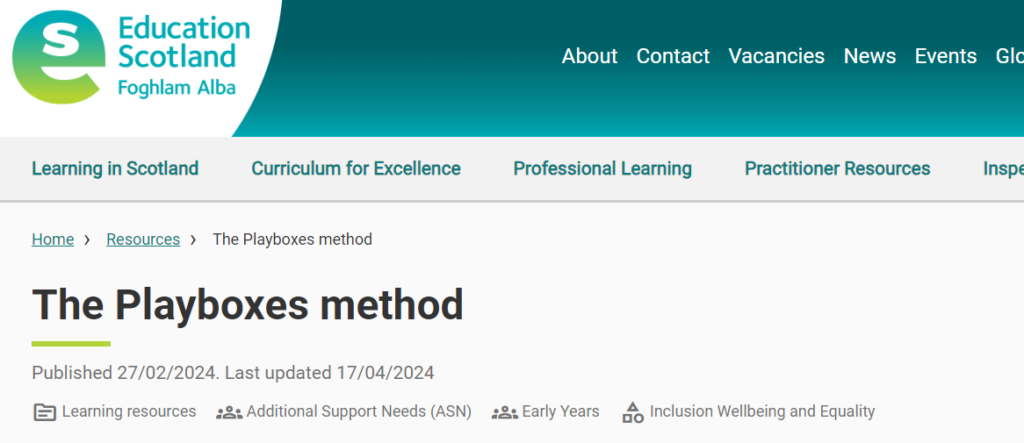Open Practitioner Resources navigation item
Viewport: 1024px width, 443px height.
pyautogui.click(x=837, y=169)
